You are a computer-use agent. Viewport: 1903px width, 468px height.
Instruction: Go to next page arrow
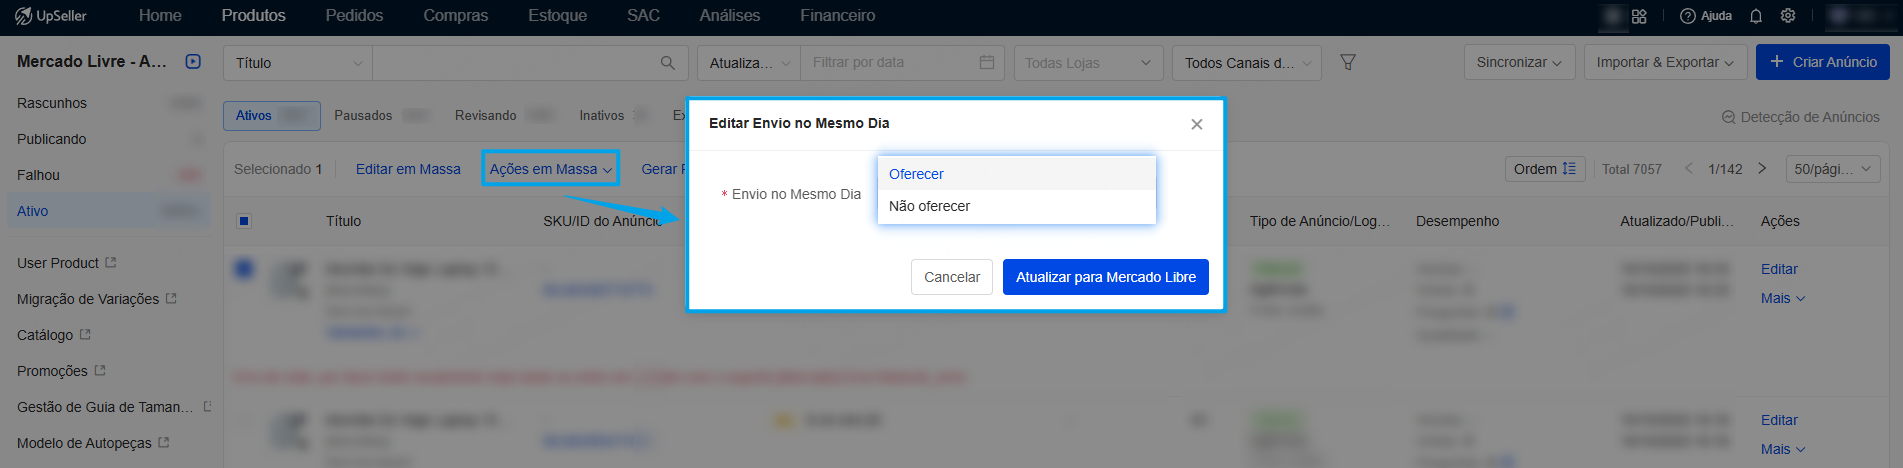point(1762,169)
